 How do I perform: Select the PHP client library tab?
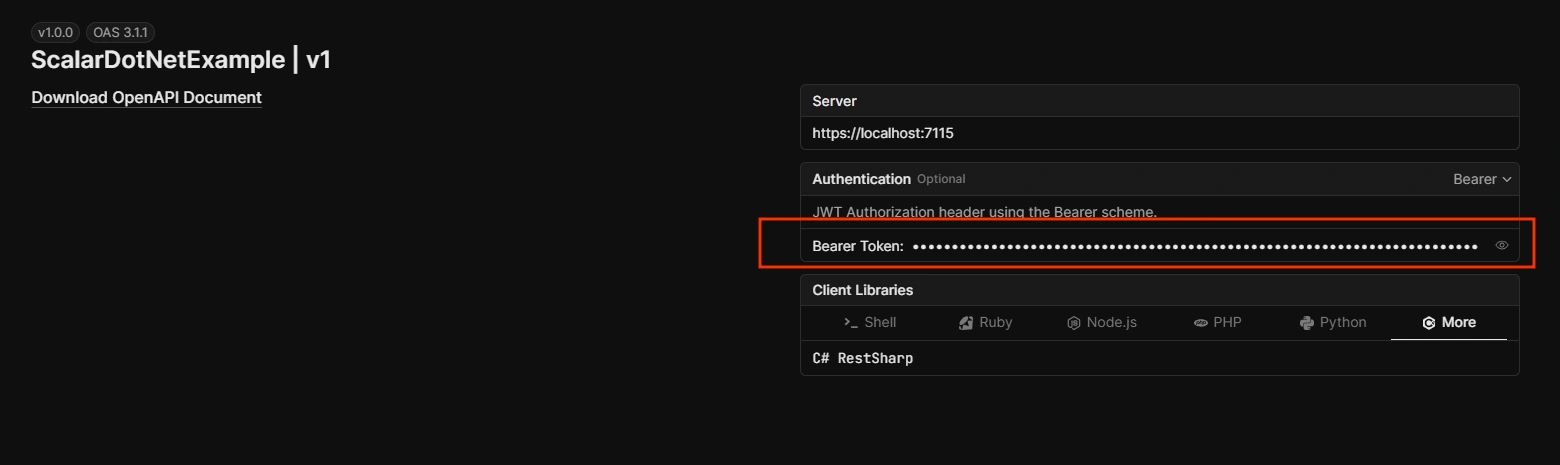click(x=1217, y=322)
